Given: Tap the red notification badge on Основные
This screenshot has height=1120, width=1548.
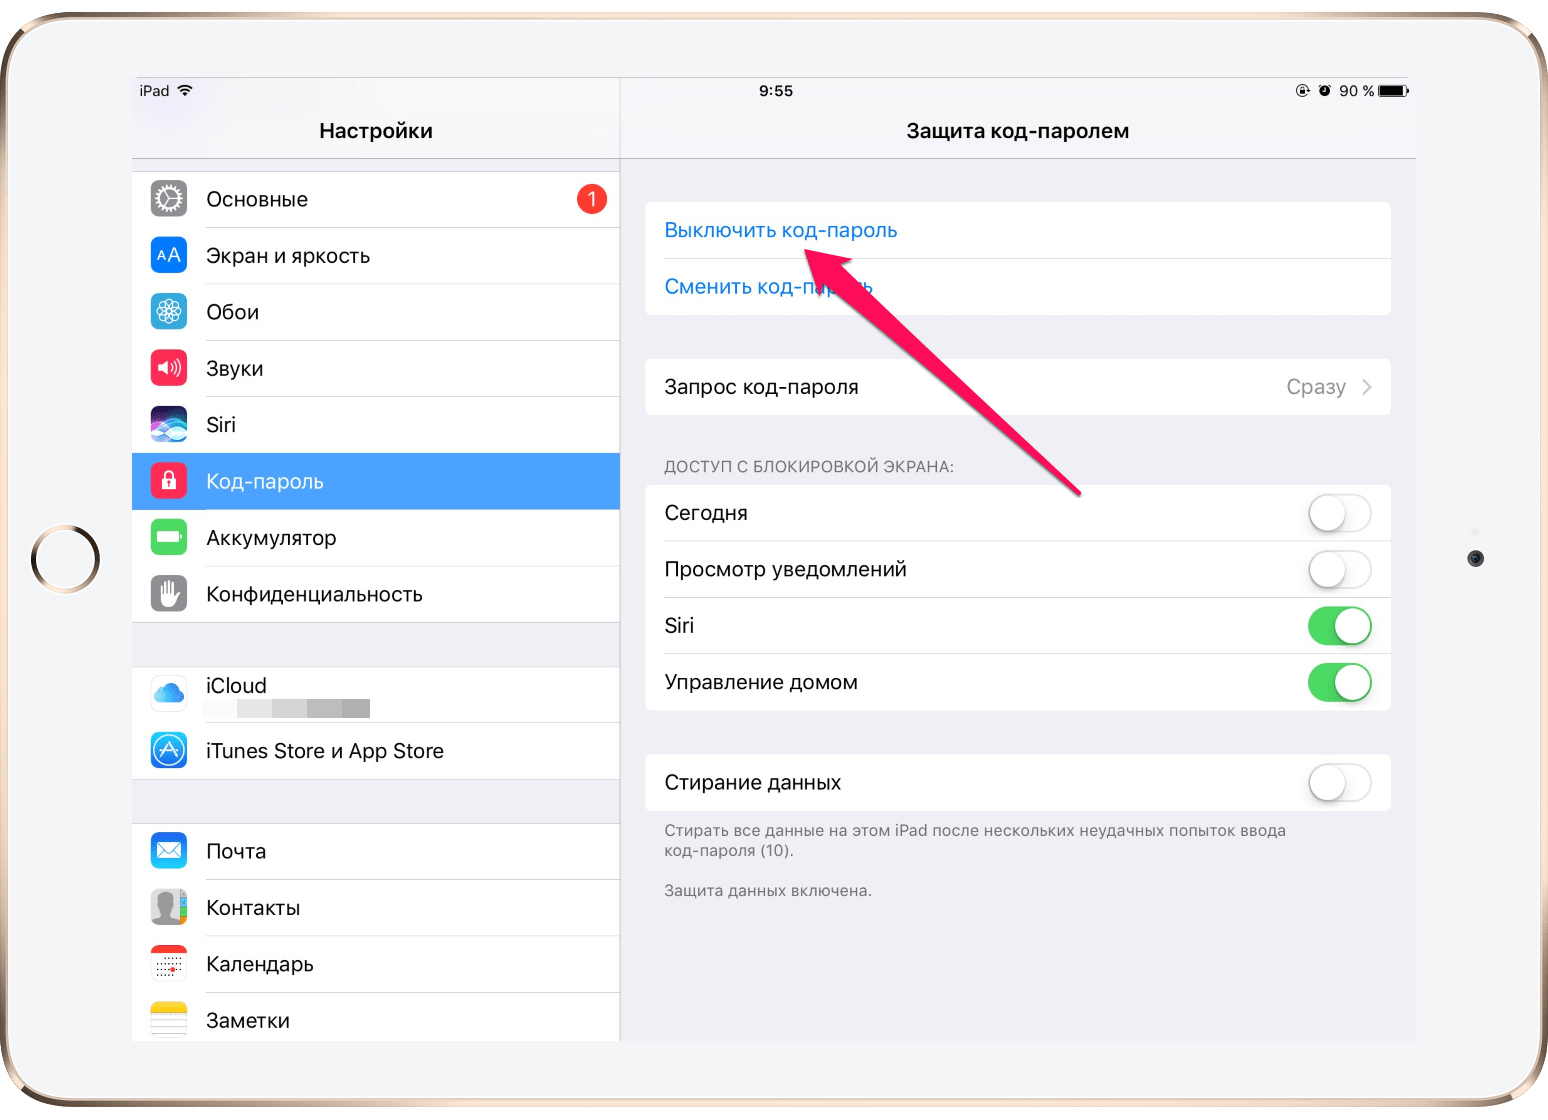Looking at the screenshot, I should (x=592, y=199).
